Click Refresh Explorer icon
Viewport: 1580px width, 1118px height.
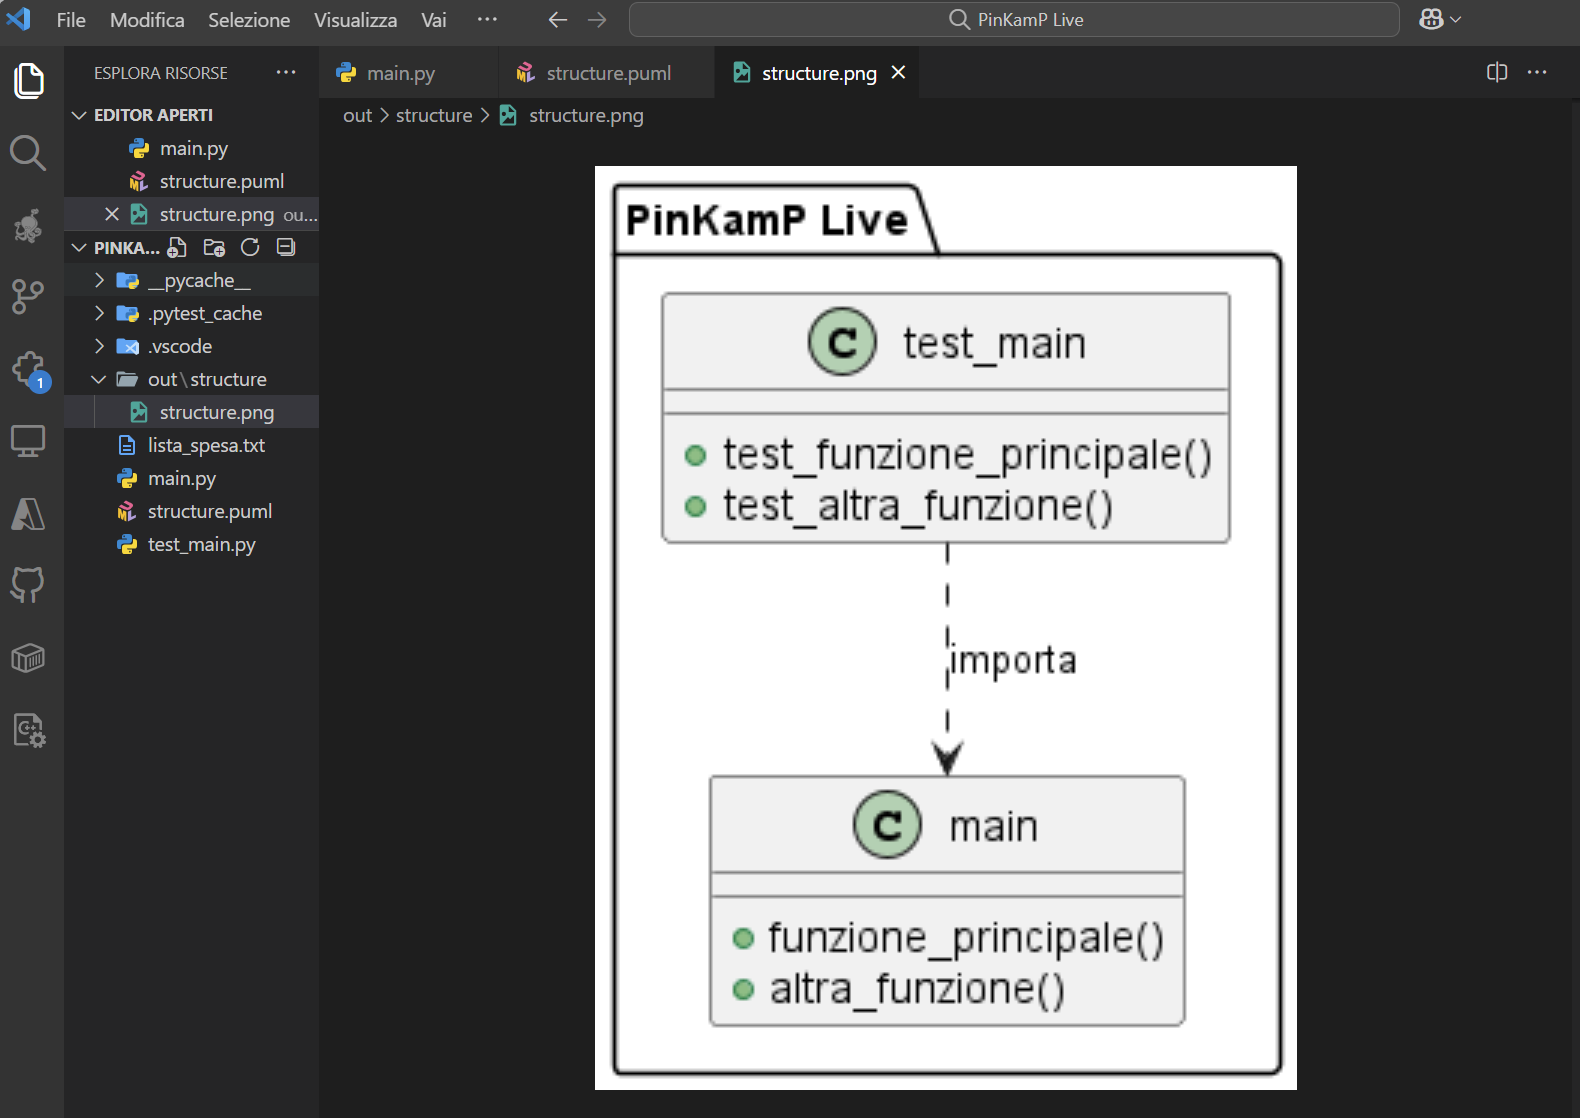coord(250,247)
